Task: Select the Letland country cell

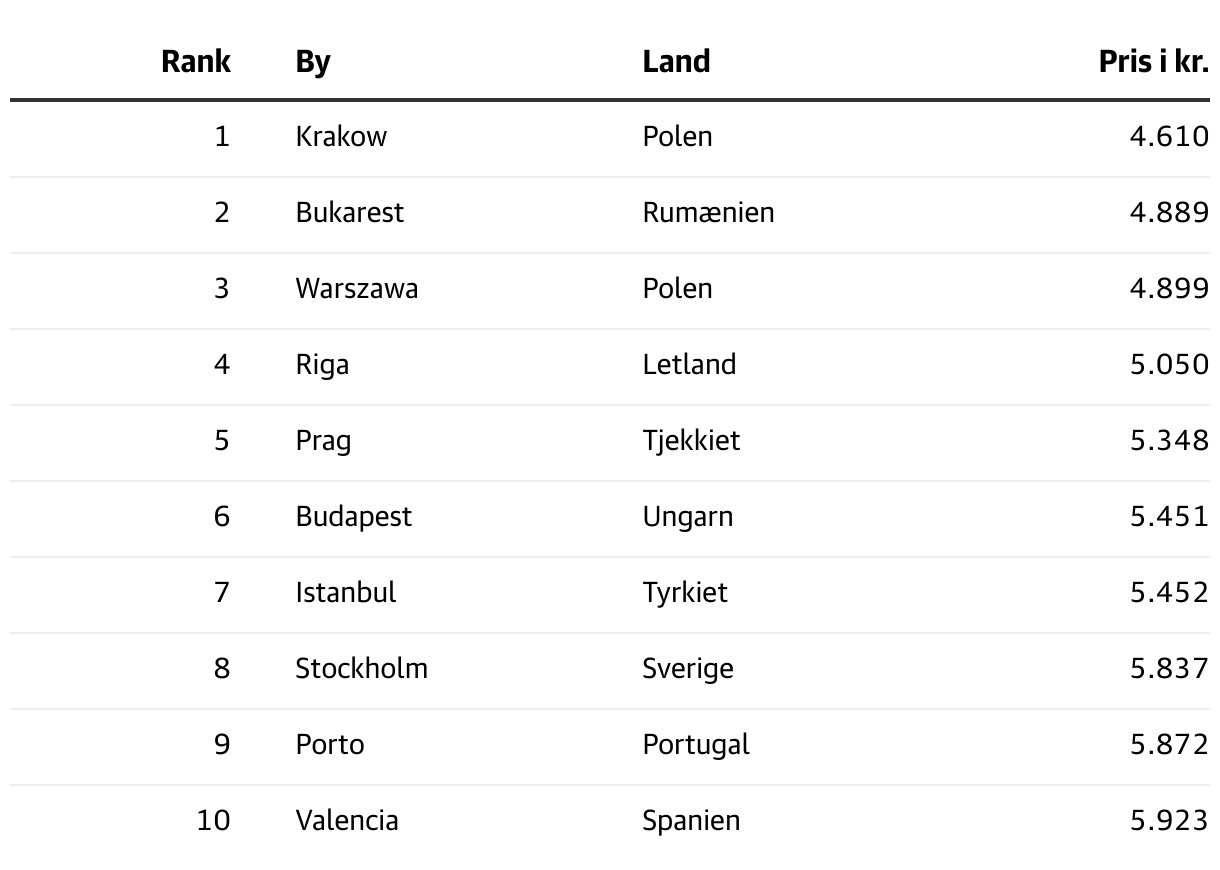Action: tap(689, 364)
